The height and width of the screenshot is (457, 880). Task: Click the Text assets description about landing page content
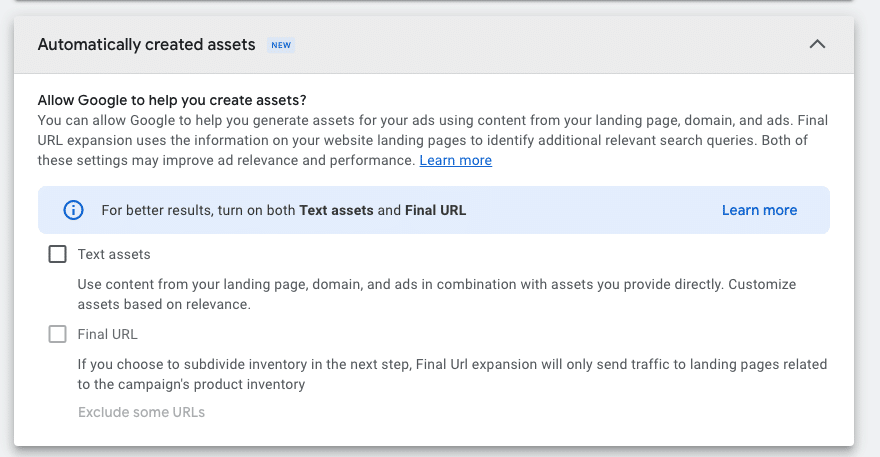pyautogui.click(x=437, y=294)
